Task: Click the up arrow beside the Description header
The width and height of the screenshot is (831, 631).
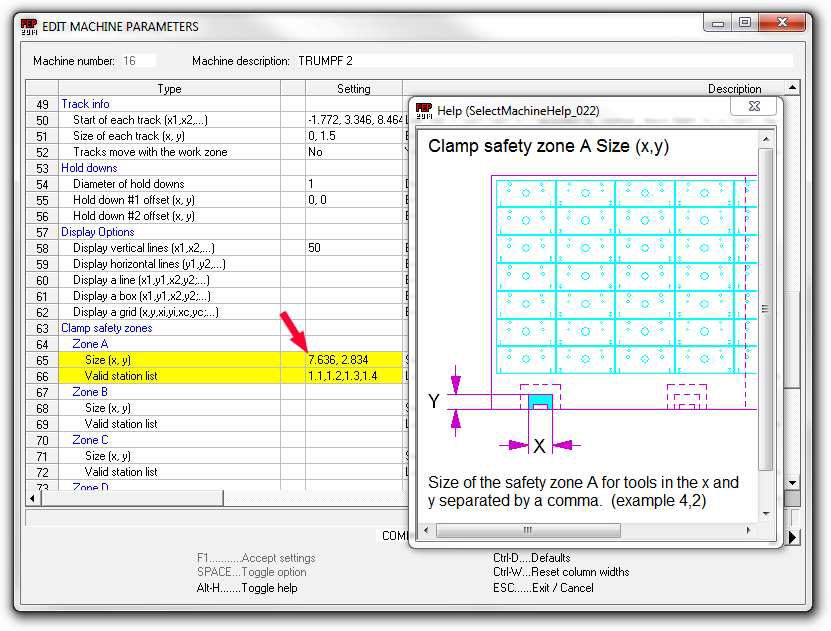Action: [792, 88]
